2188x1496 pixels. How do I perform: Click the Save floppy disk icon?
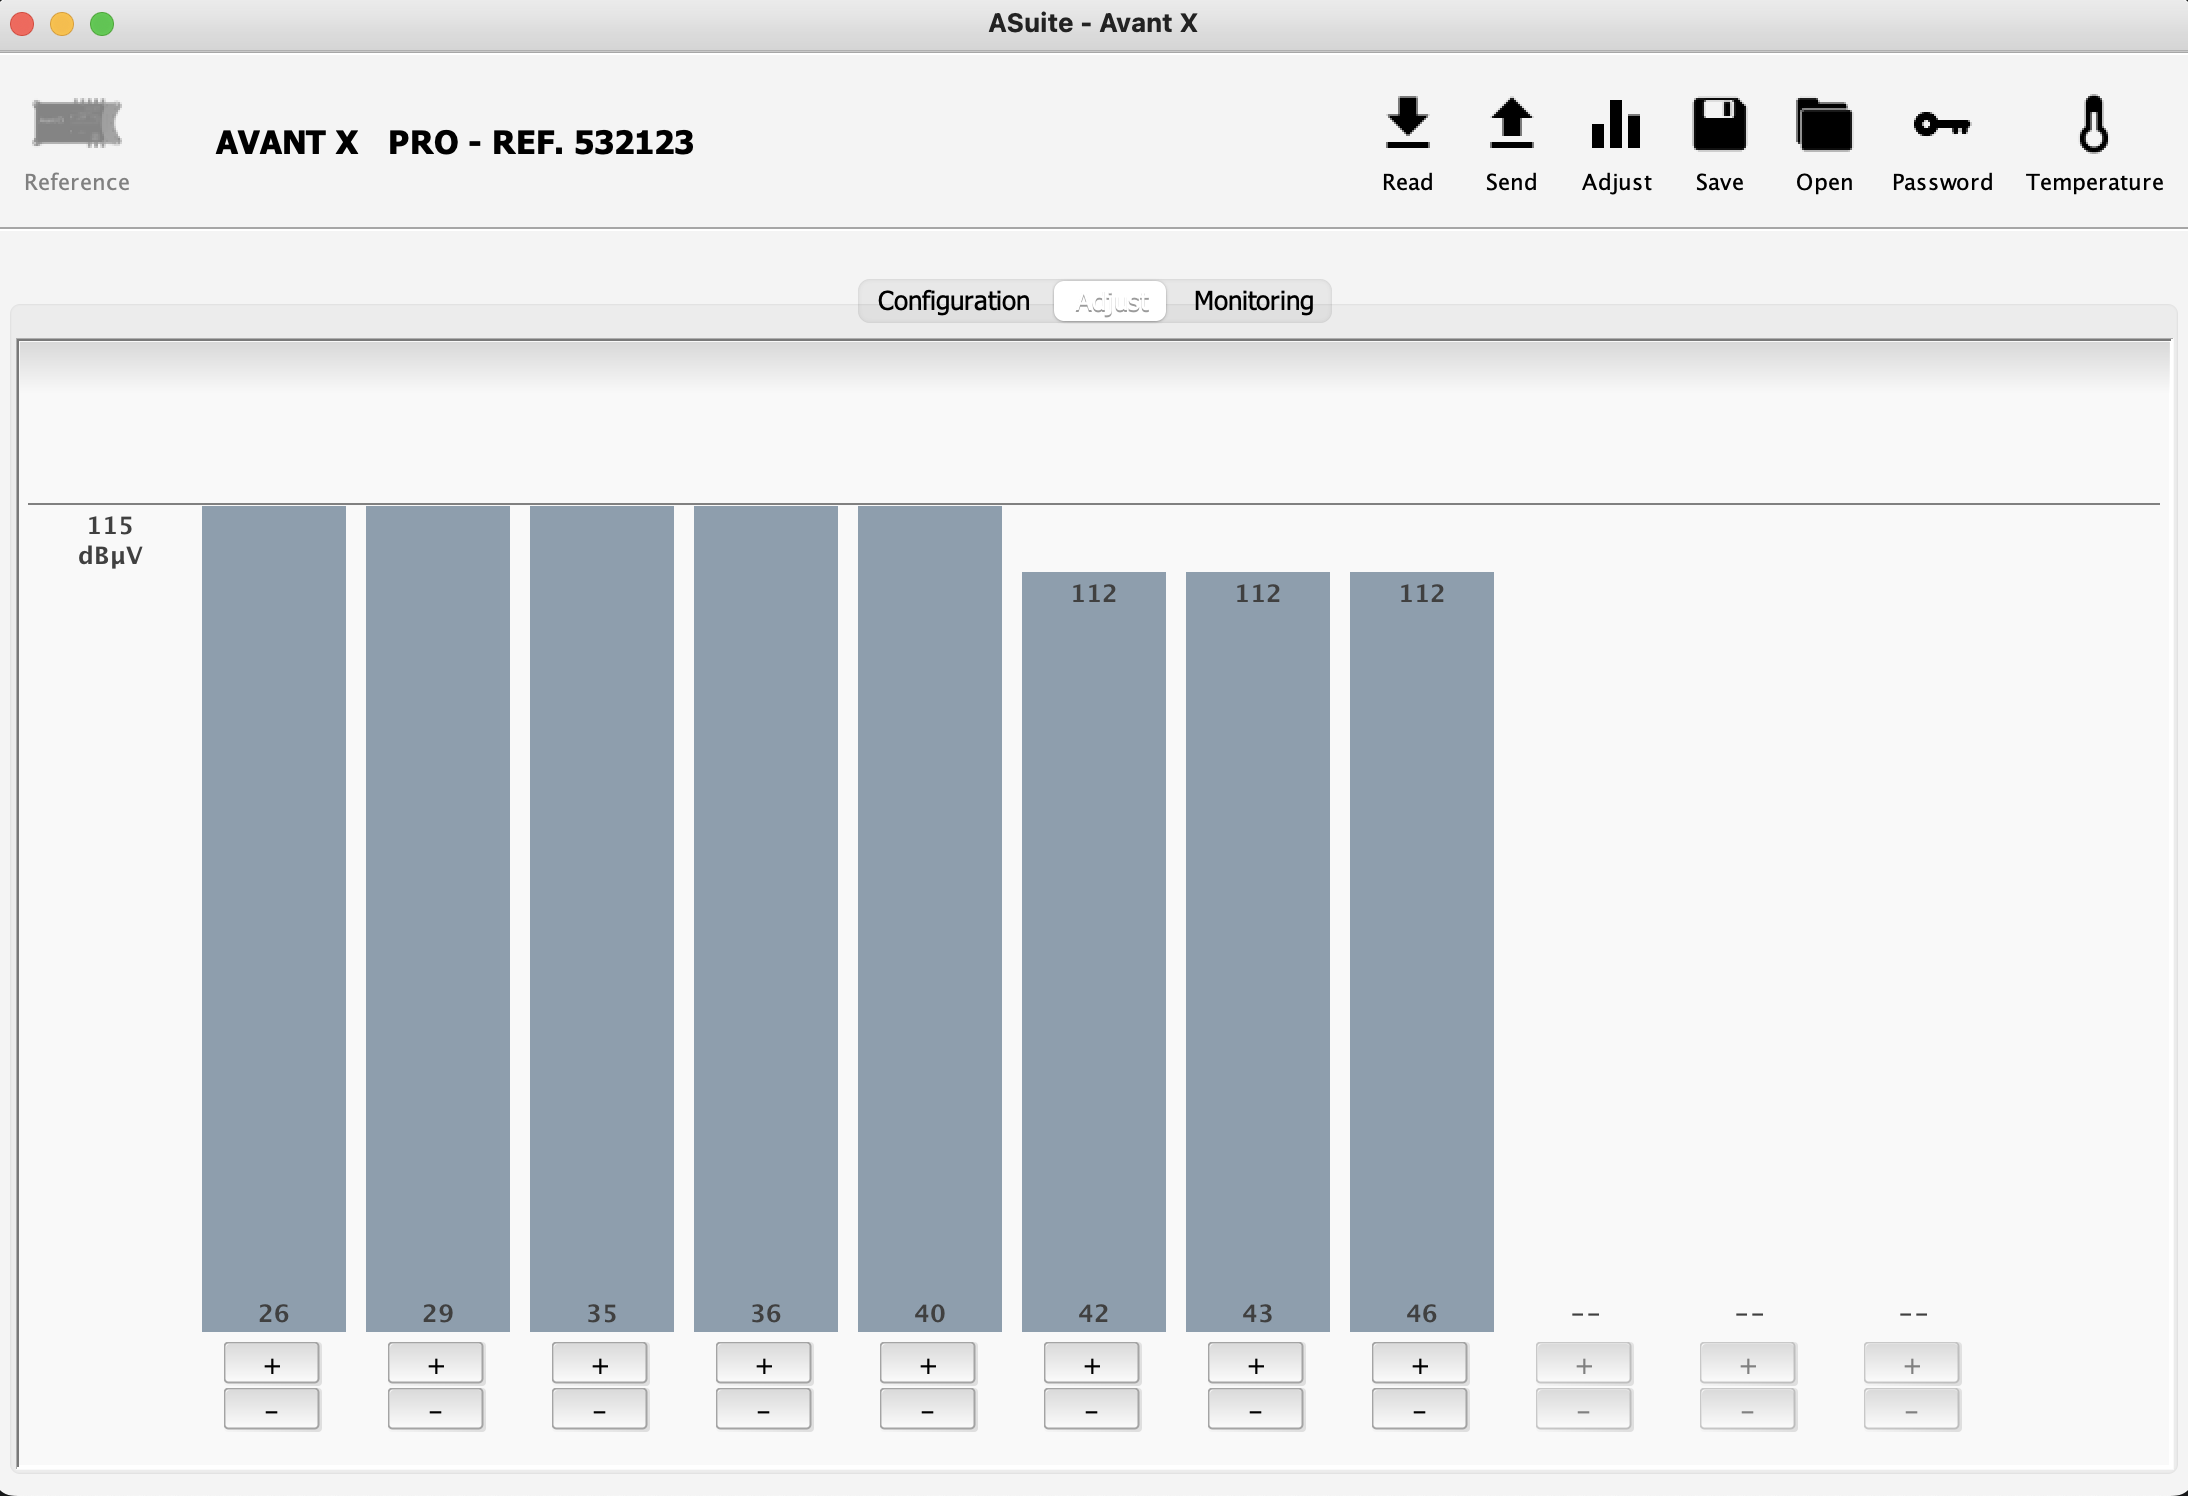[x=1719, y=124]
